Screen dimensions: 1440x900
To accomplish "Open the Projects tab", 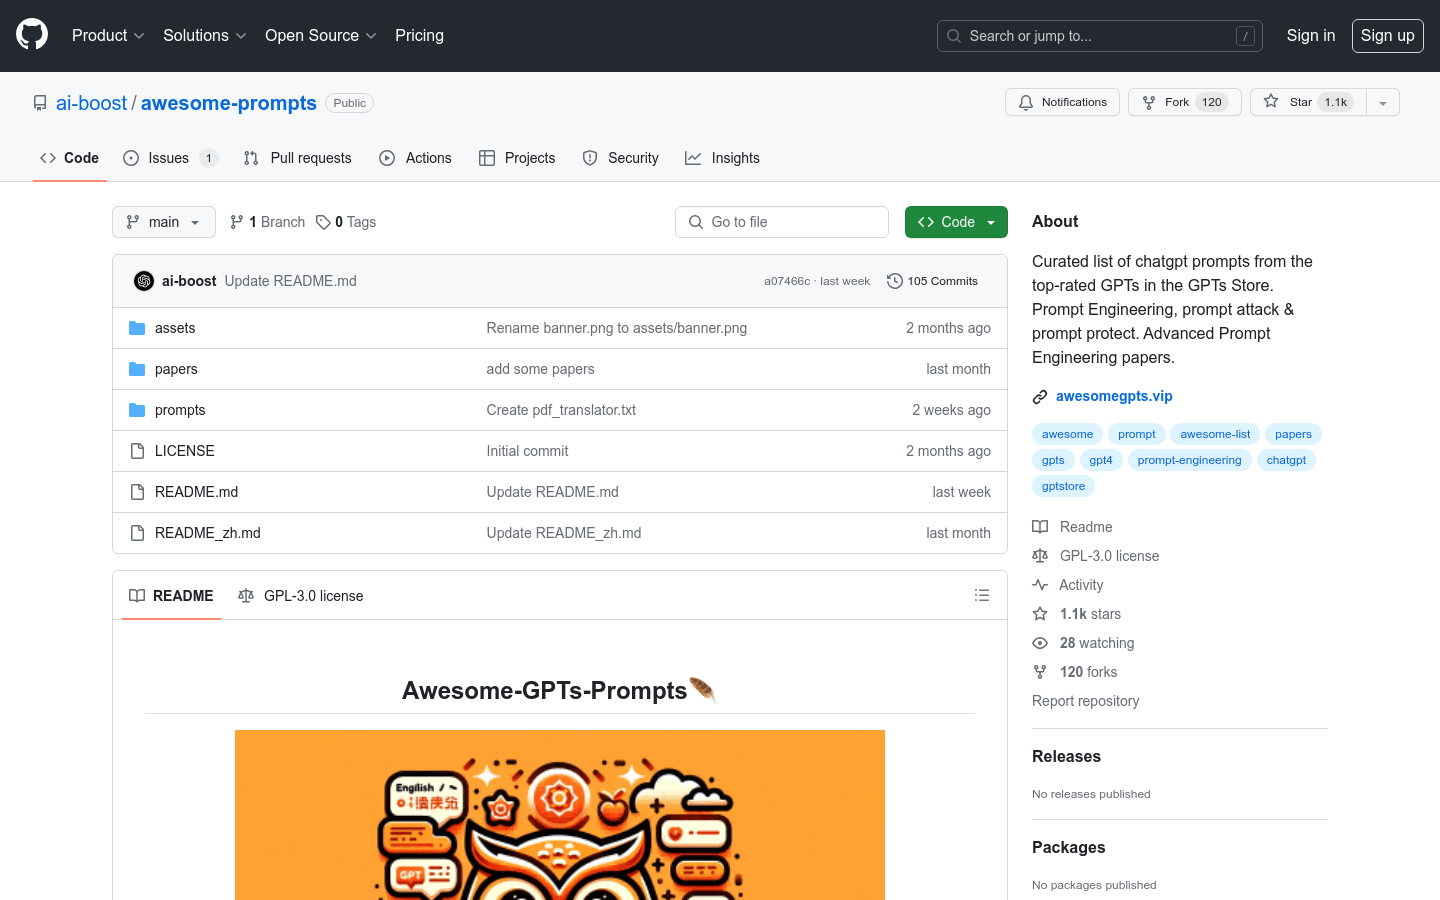I will point(517,158).
